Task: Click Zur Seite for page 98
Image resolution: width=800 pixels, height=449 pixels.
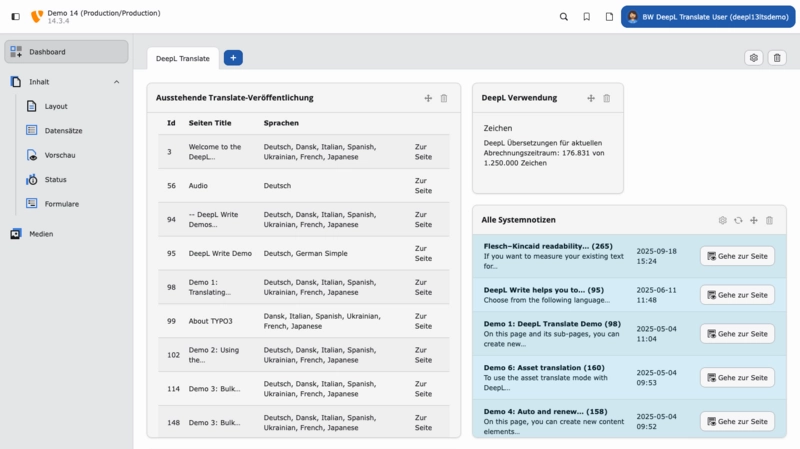Action: [x=423, y=287]
